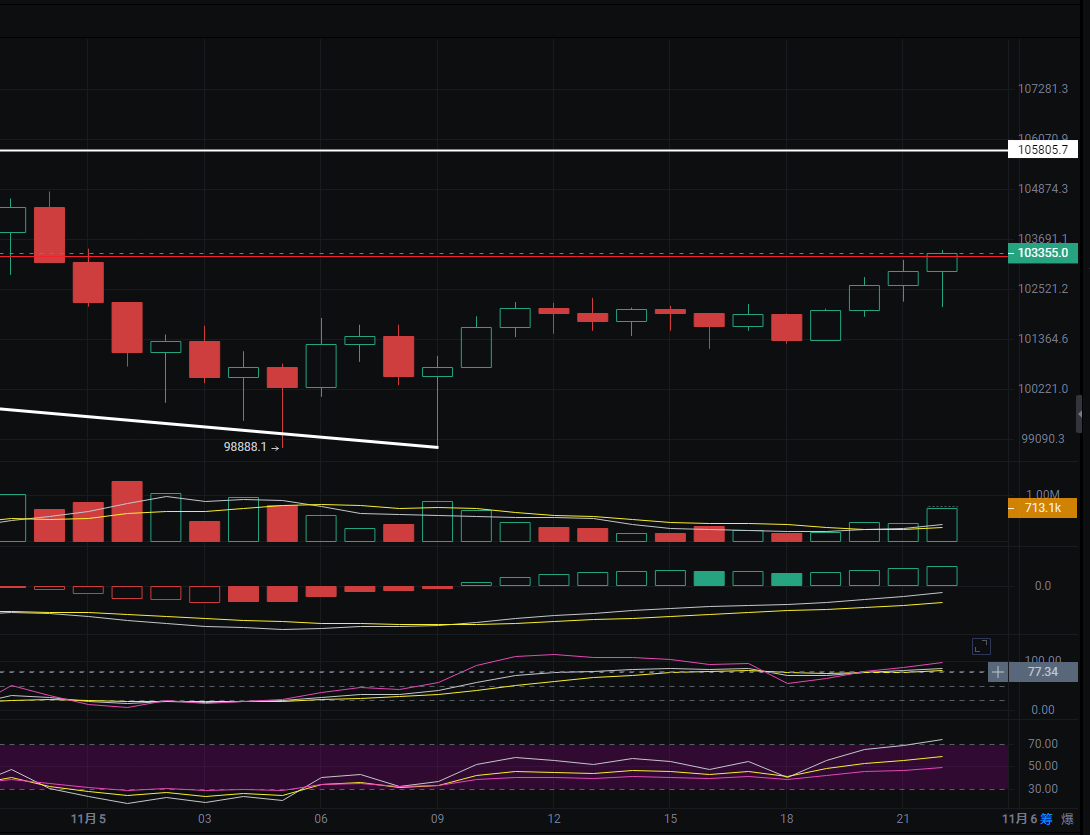Click the green 103355.0 current price tag
This screenshot has height=835, width=1090.
coord(1043,254)
